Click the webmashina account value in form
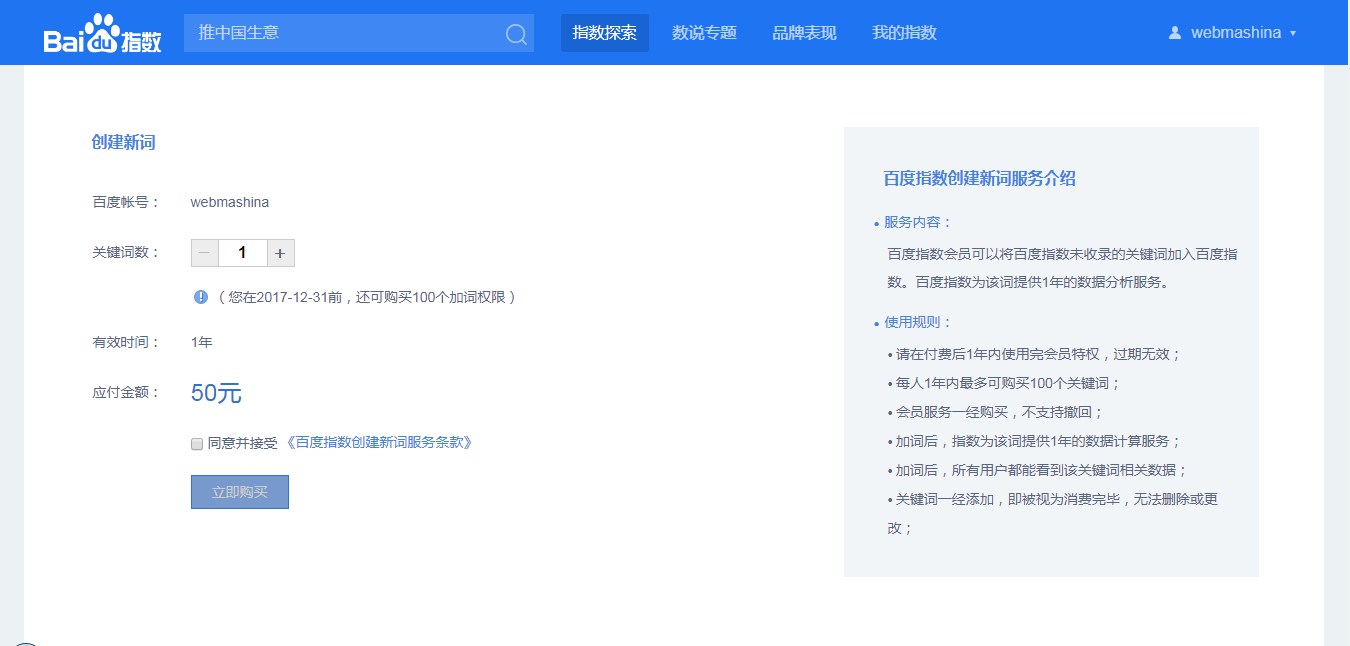The height and width of the screenshot is (646, 1350). point(230,202)
